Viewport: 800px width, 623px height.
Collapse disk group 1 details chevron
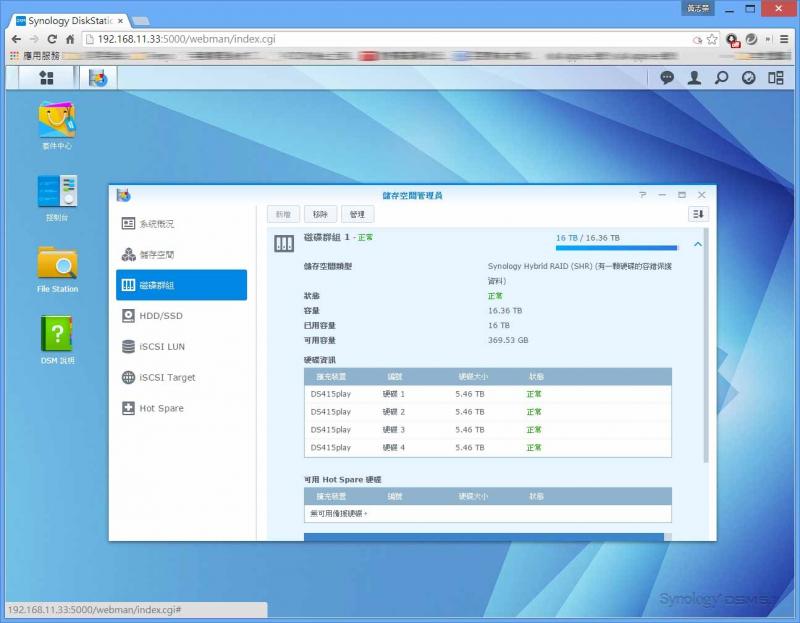[x=697, y=244]
